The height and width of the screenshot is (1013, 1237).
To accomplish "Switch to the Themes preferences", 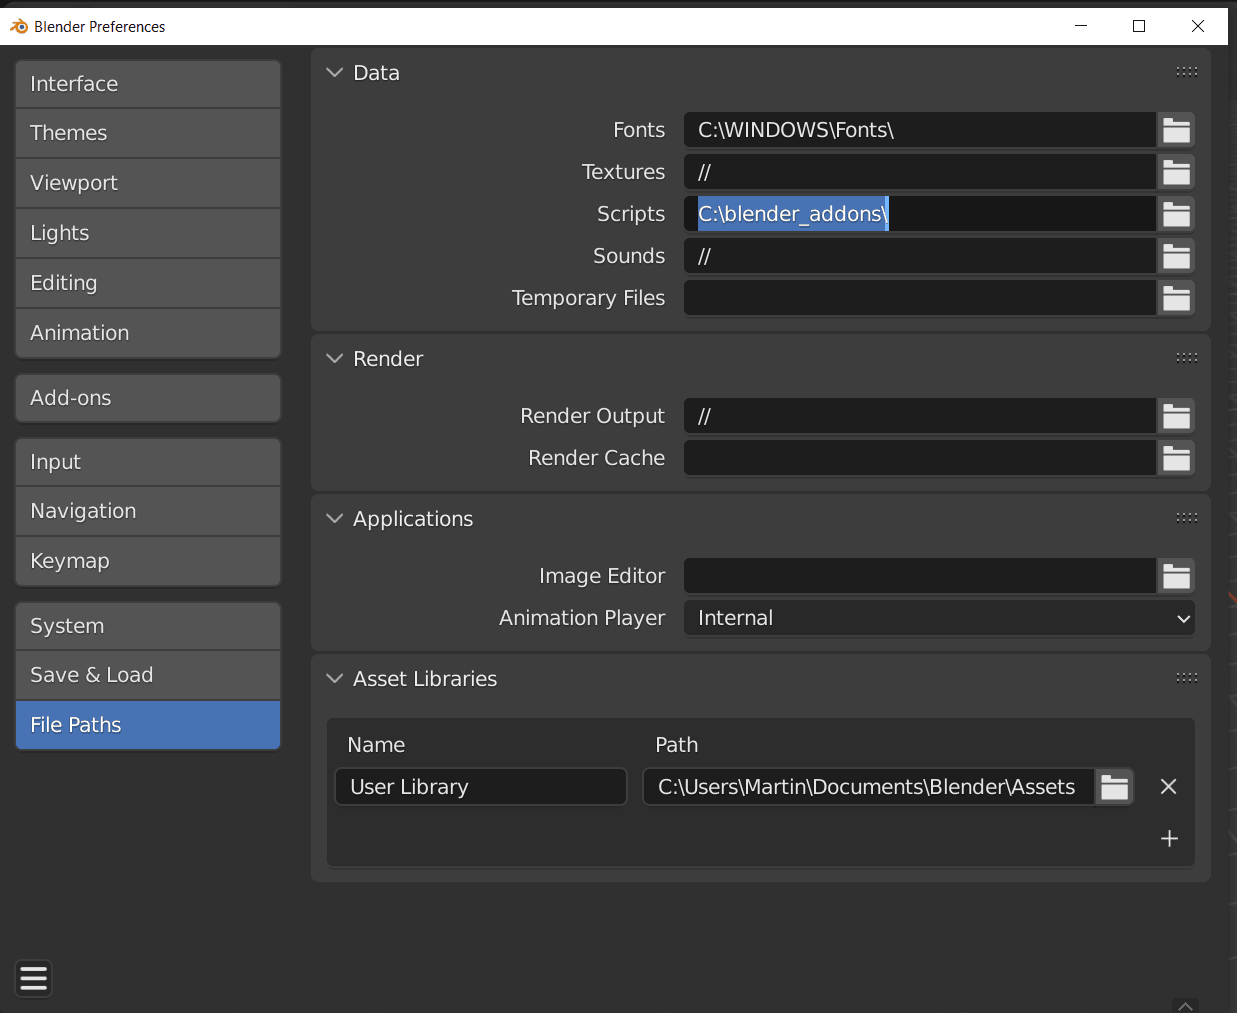I will (x=147, y=133).
